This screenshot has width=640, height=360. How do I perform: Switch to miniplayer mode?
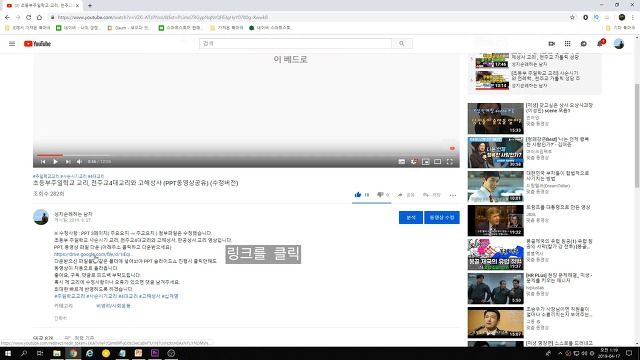point(426,162)
